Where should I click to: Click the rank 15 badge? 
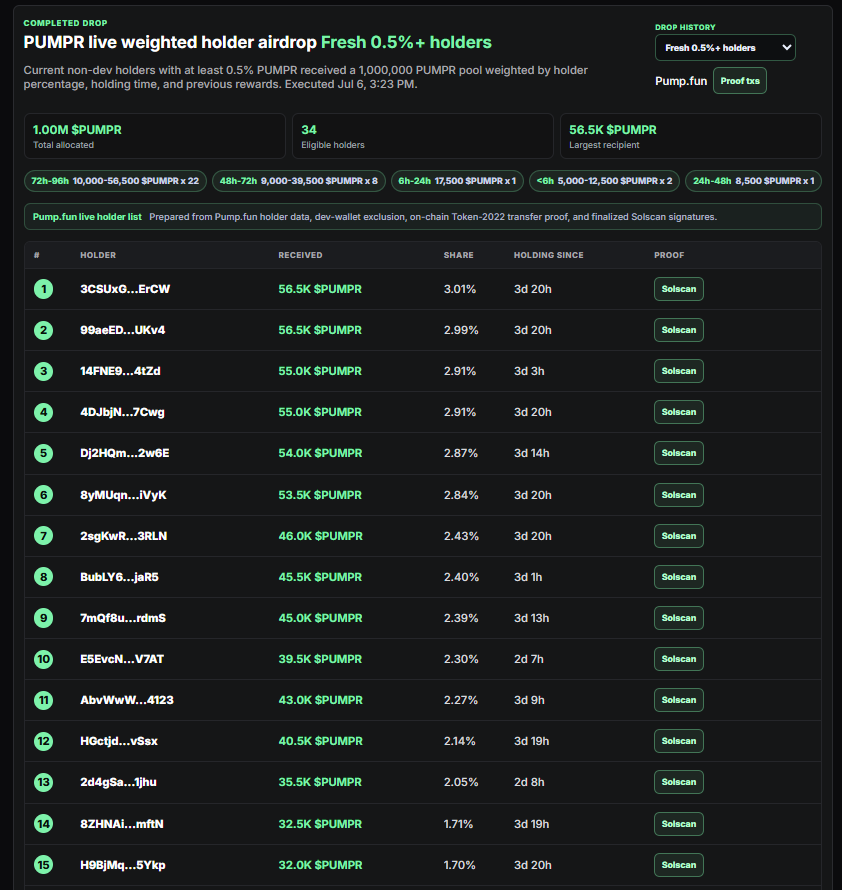tap(44, 865)
